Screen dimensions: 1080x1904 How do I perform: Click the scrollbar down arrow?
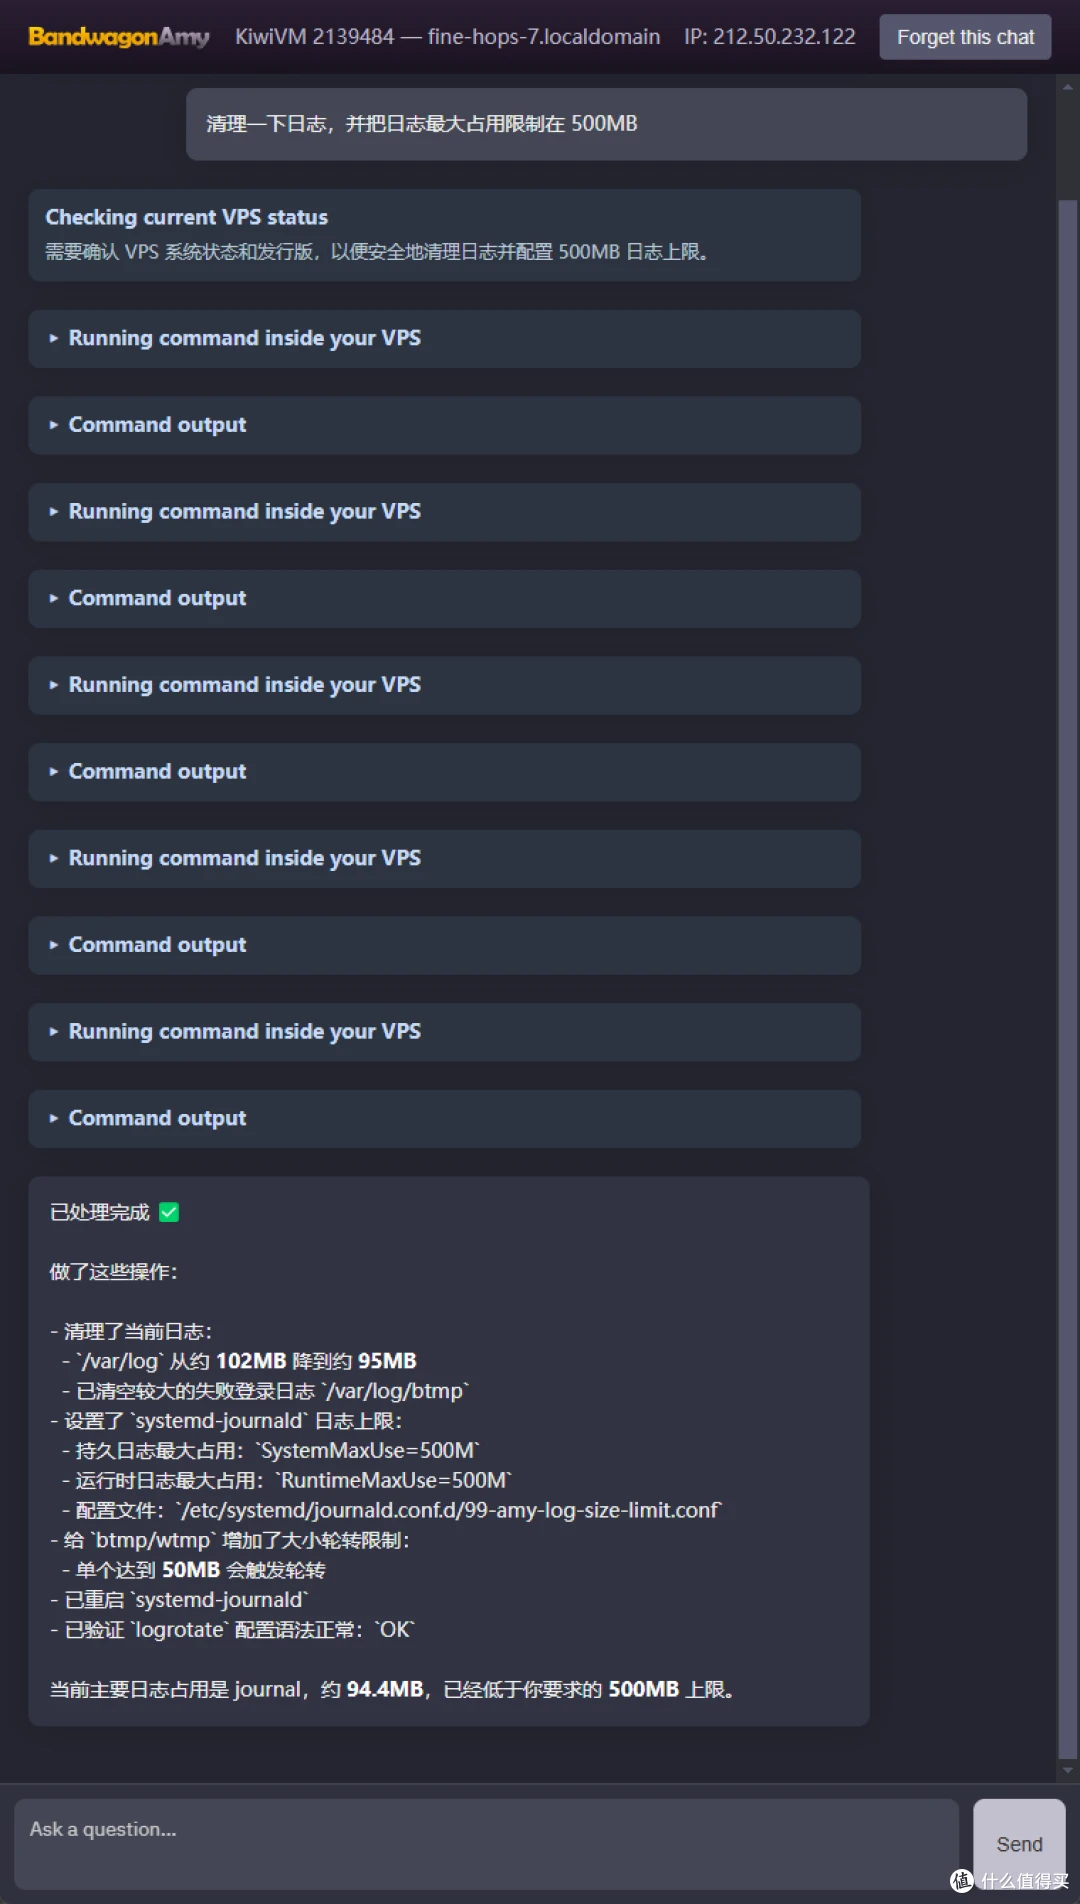pyautogui.click(x=1068, y=1769)
